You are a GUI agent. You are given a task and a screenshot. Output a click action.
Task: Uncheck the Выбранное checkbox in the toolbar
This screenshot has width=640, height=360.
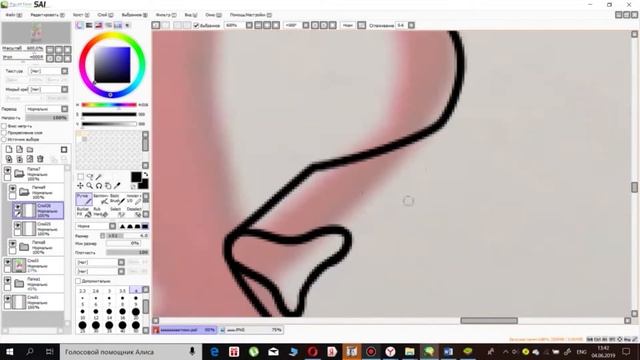pyautogui.click(x=196, y=25)
